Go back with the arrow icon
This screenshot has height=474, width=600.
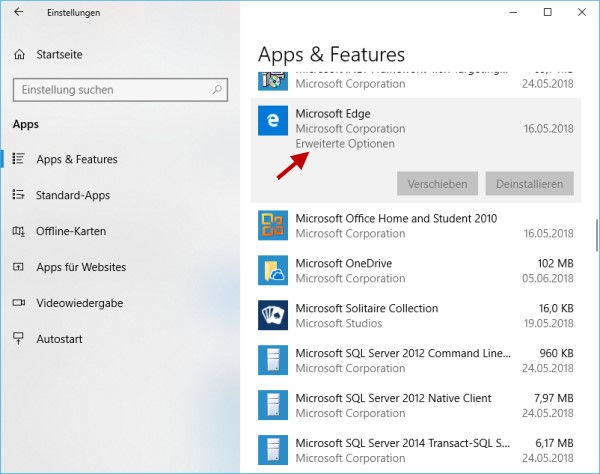click(18, 12)
